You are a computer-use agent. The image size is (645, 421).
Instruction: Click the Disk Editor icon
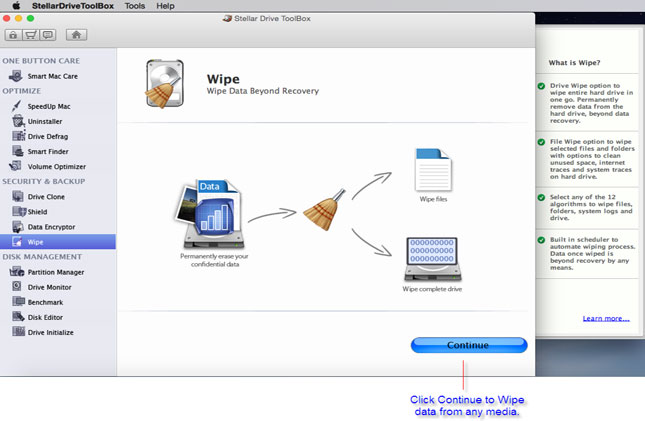(x=18, y=316)
